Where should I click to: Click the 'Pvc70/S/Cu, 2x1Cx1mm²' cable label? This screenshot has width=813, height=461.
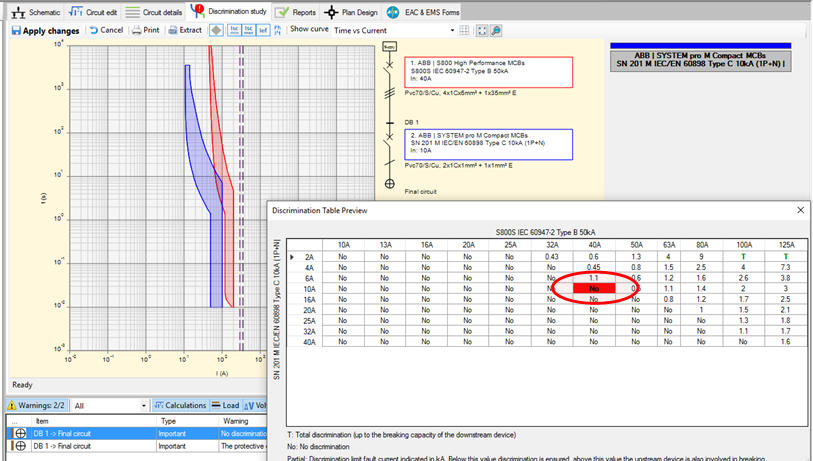tap(458, 165)
